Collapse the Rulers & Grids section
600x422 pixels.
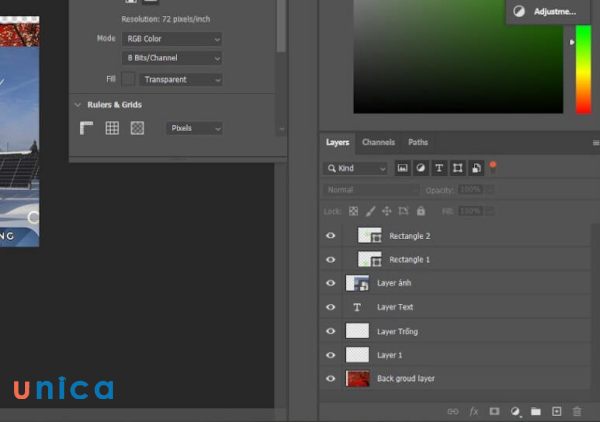tap(78, 104)
